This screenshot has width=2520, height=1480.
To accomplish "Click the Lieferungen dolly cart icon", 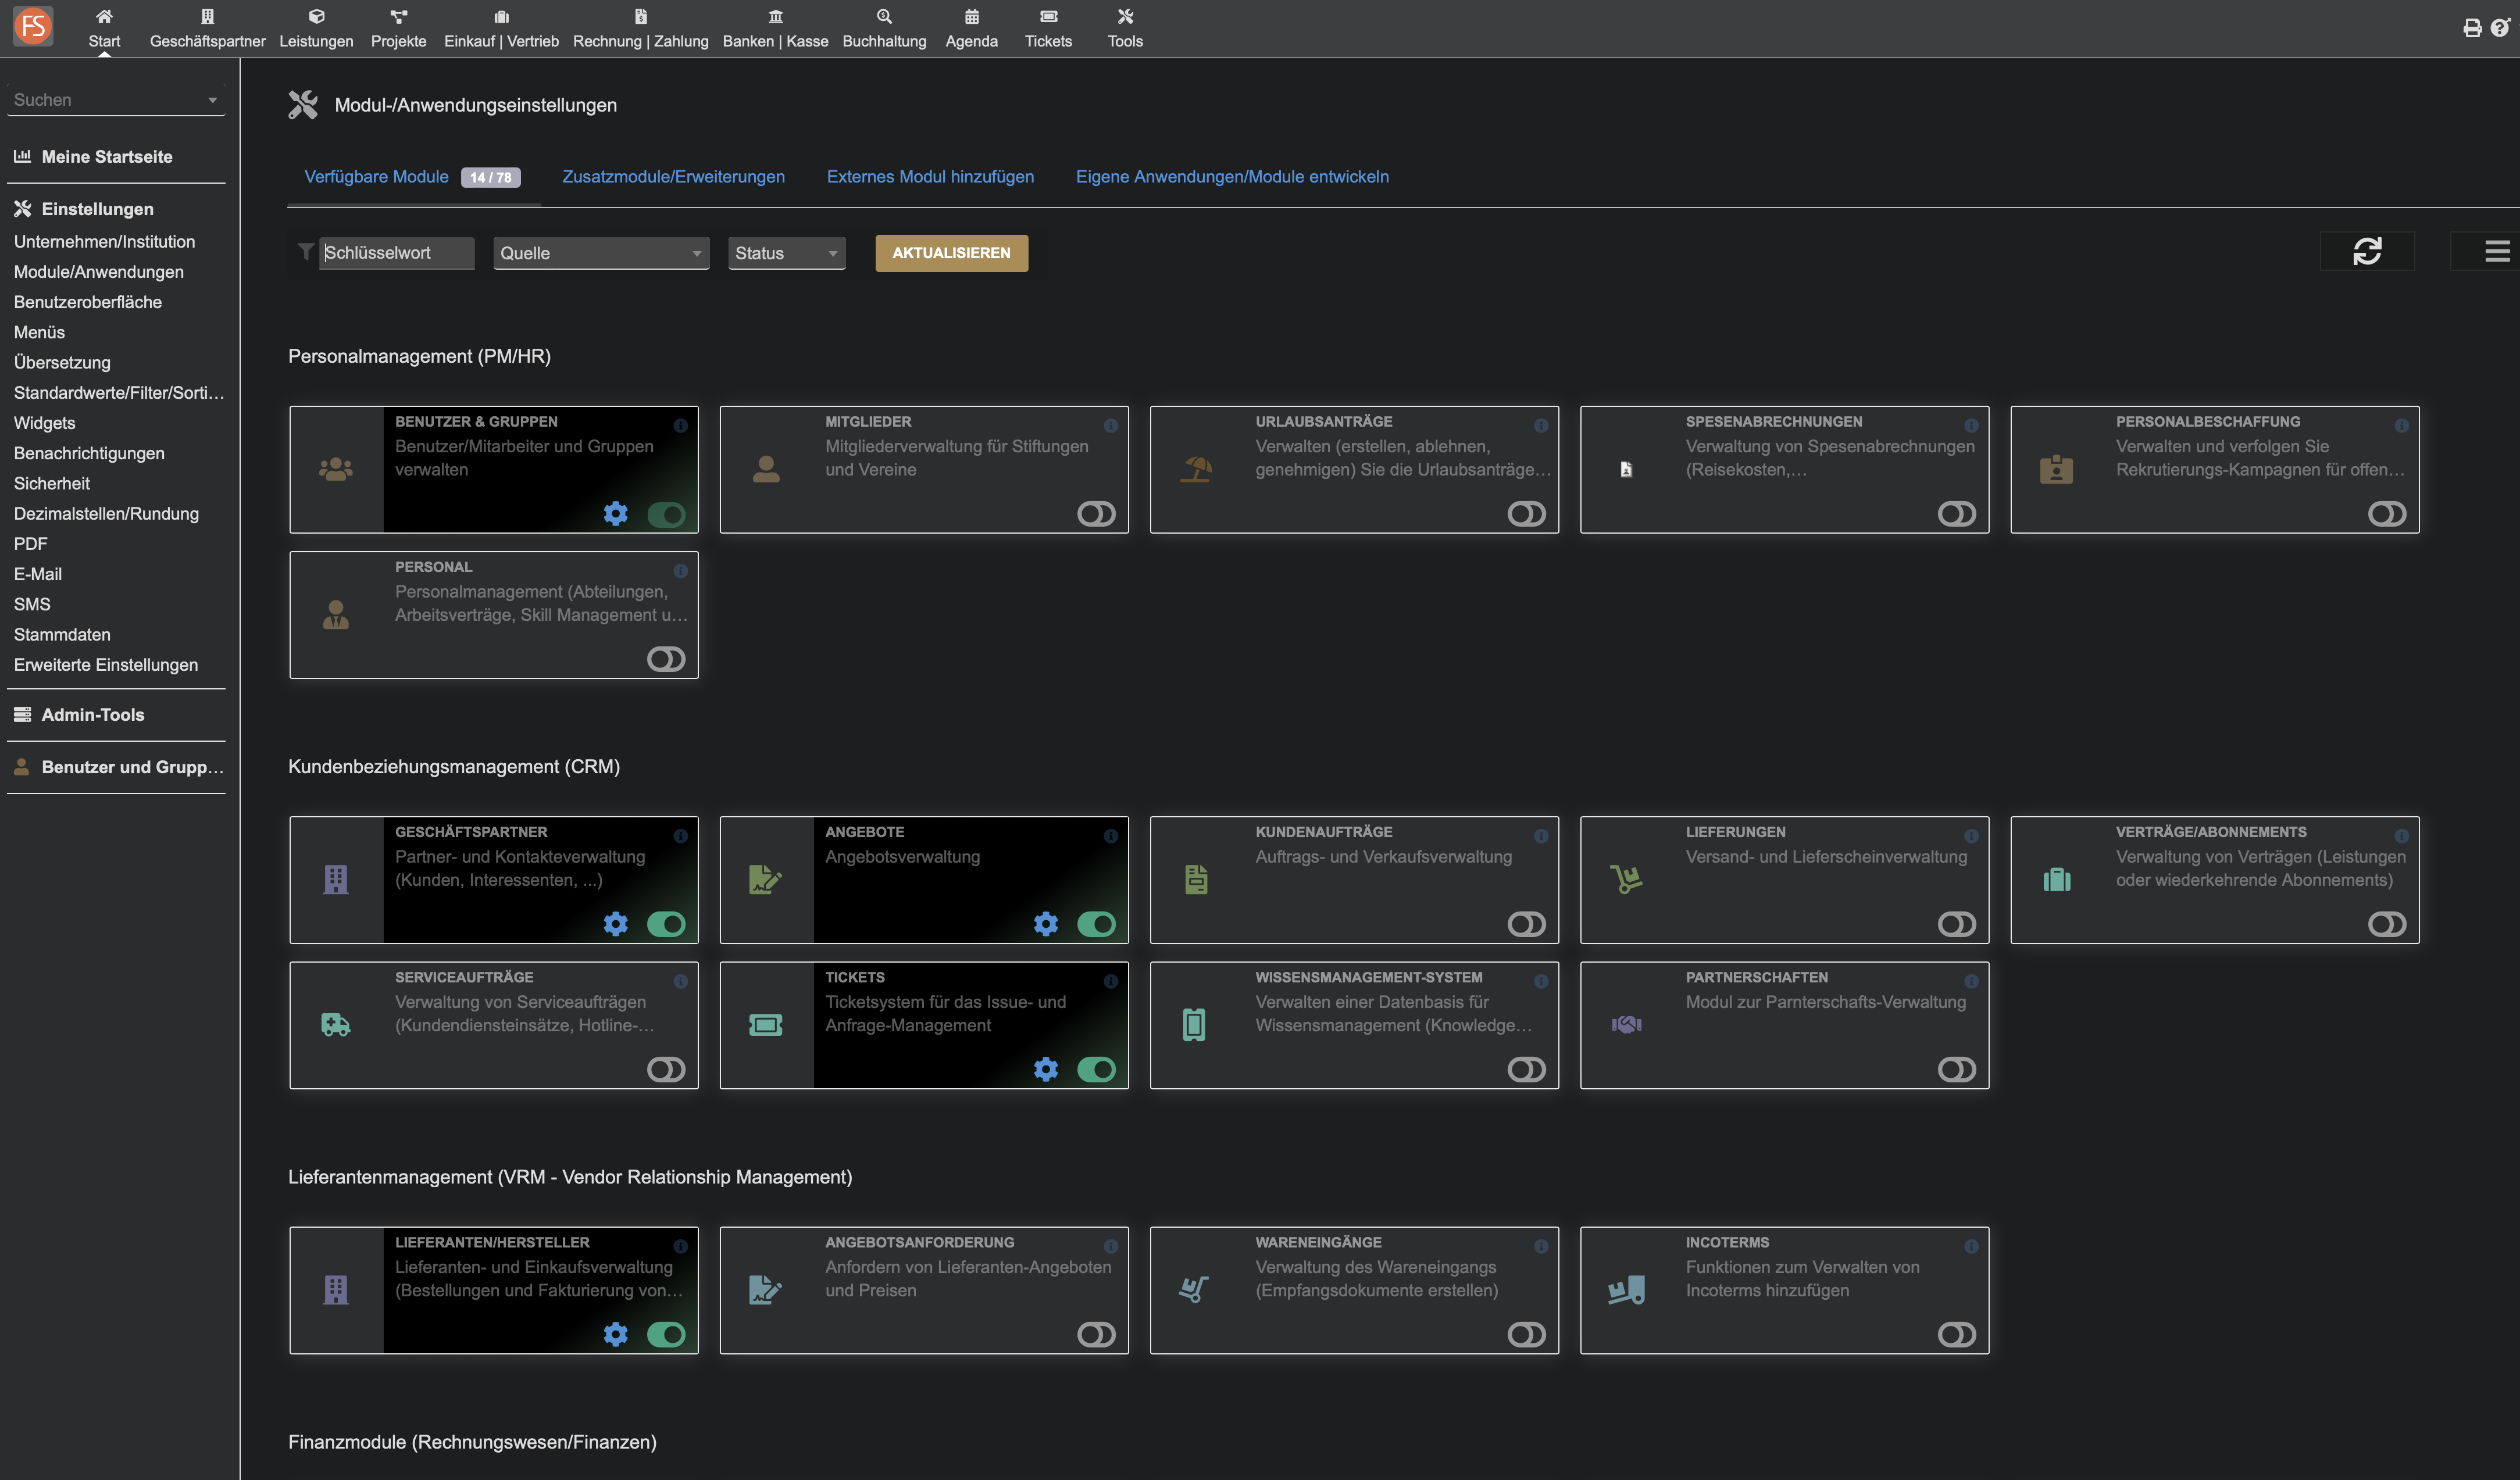I will point(1626,879).
